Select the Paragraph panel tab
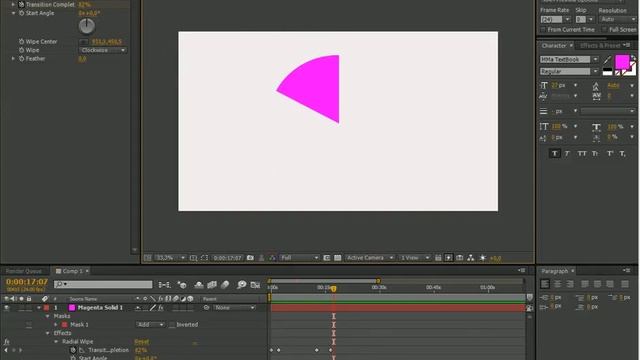The image size is (640, 360). (554, 271)
